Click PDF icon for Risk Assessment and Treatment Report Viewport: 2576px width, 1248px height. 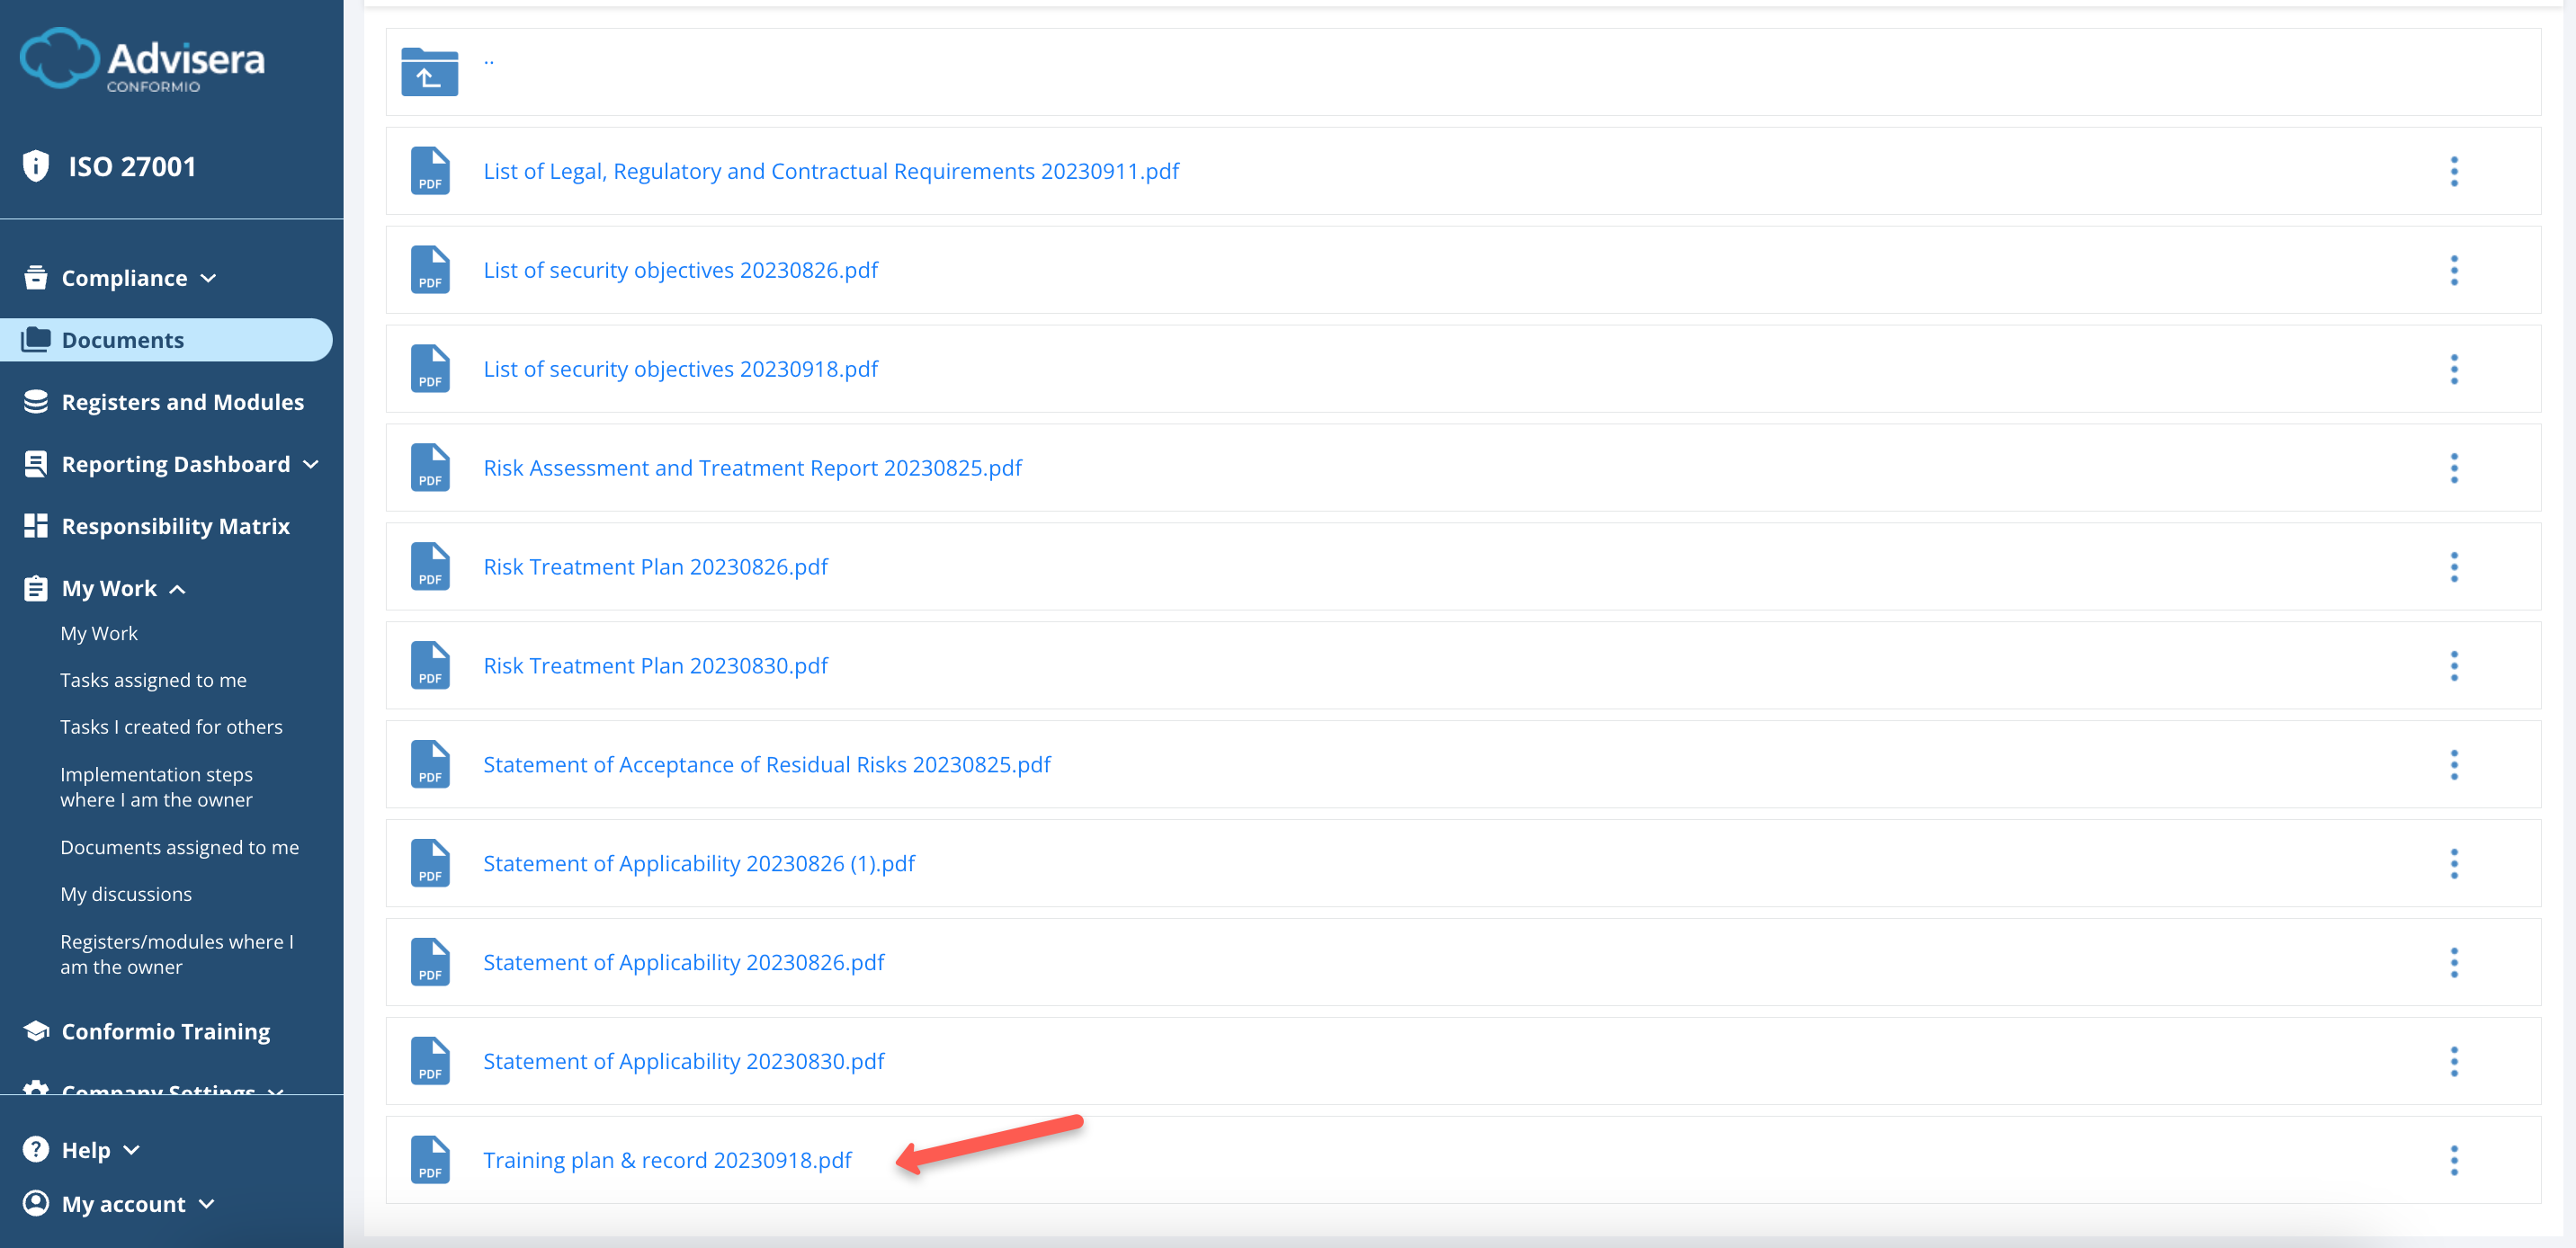pyautogui.click(x=430, y=468)
